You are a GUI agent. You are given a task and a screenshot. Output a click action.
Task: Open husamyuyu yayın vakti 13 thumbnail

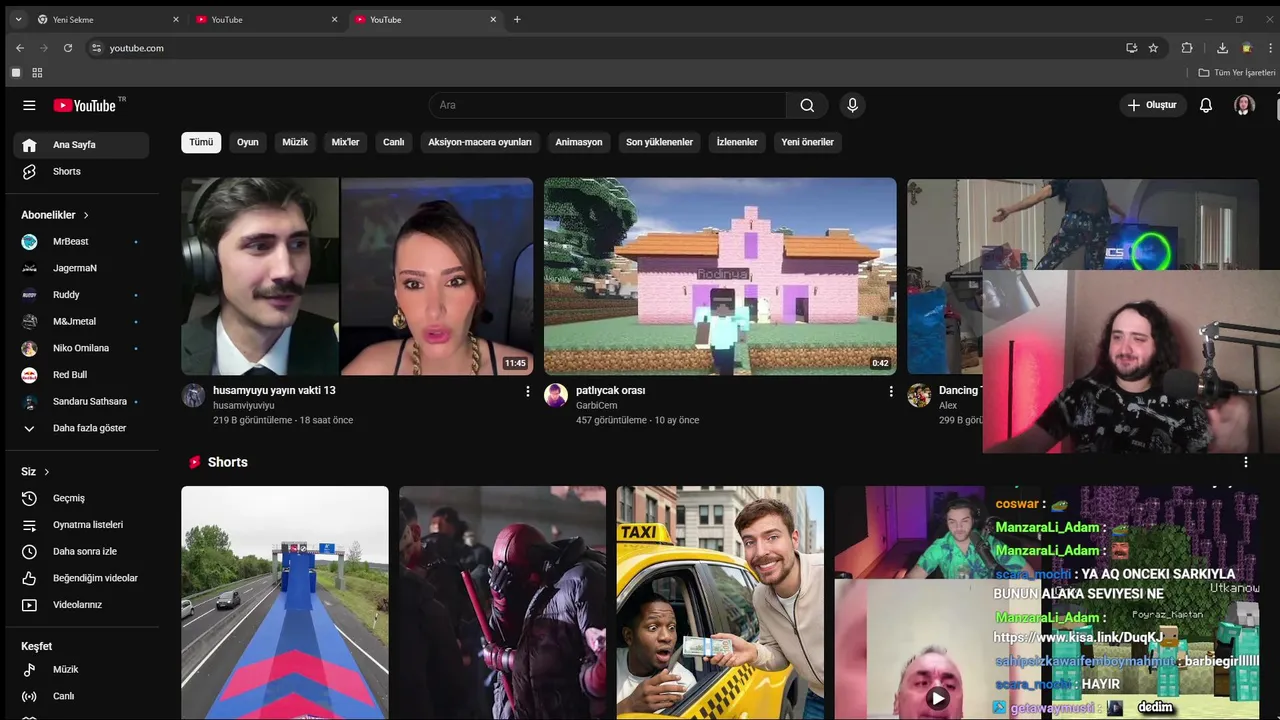point(357,277)
